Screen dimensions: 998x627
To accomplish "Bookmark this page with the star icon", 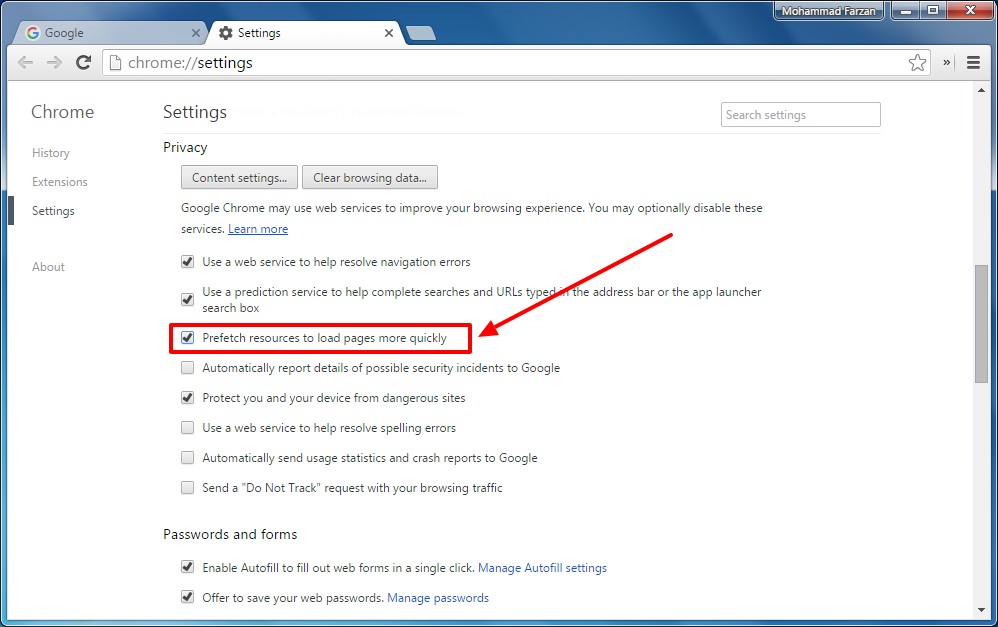I will tap(917, 62).
